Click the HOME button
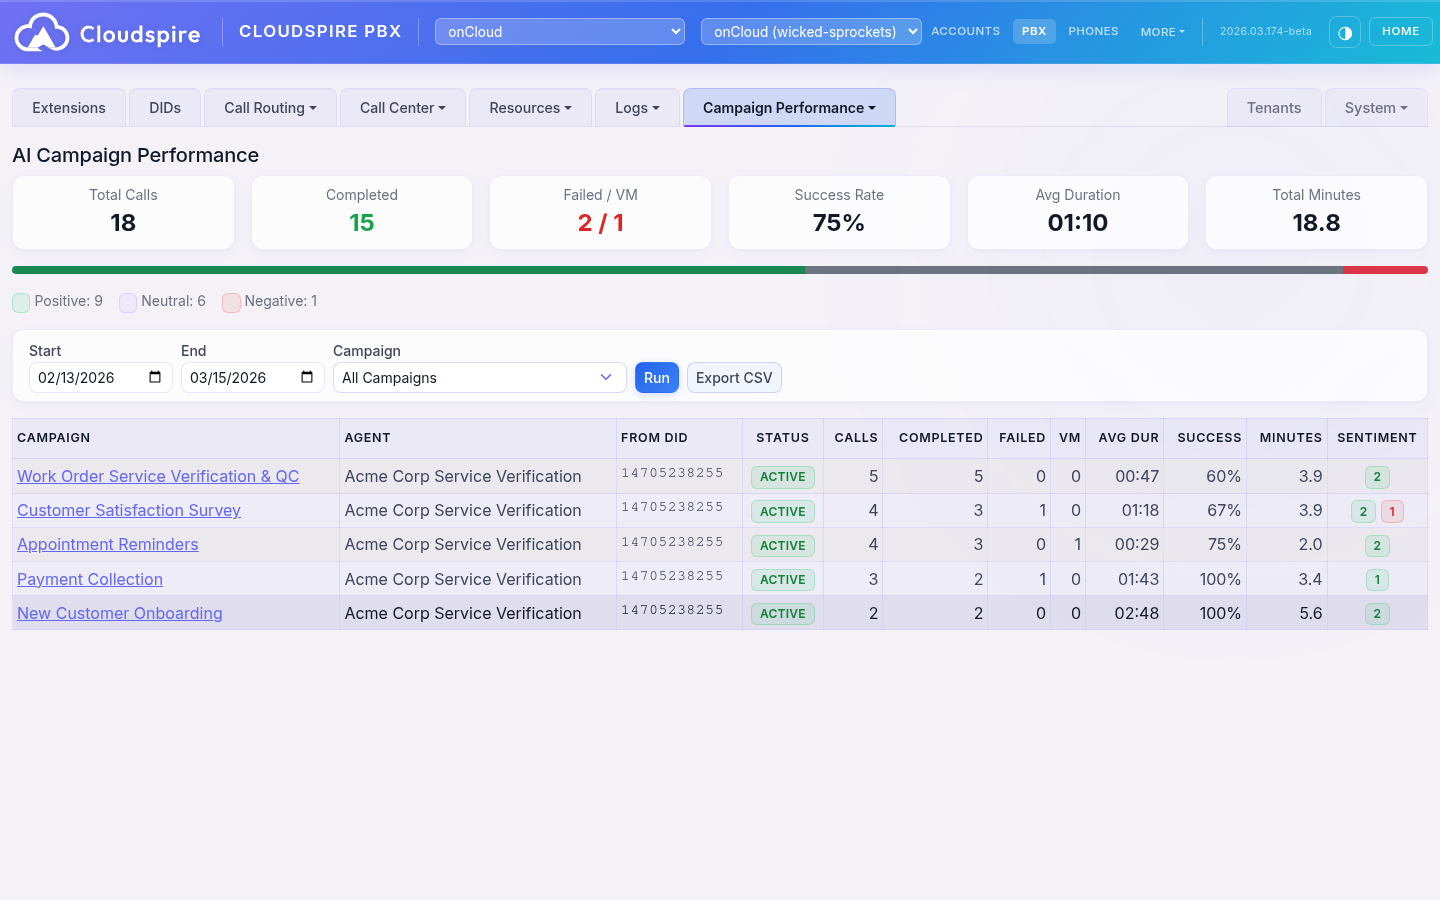The height and width of the screenshot is (900, 1440). [1400, 31]
